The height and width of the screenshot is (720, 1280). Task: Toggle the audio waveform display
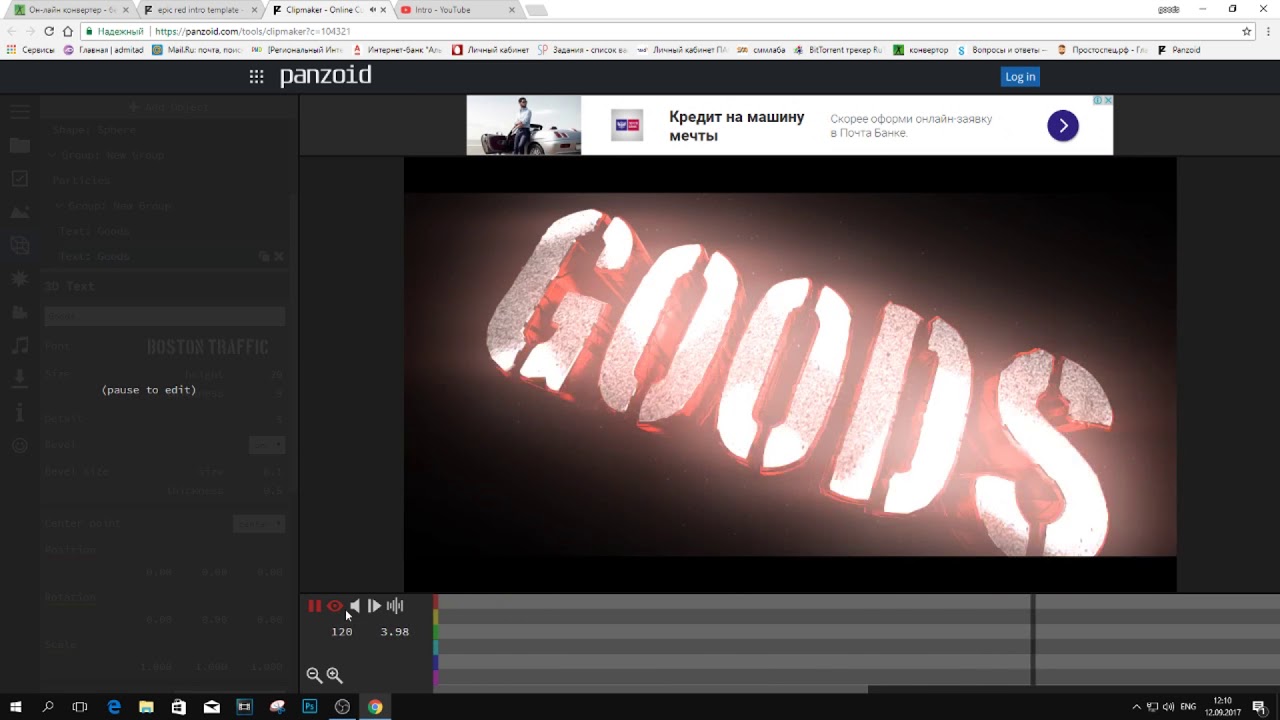point(395,606)
